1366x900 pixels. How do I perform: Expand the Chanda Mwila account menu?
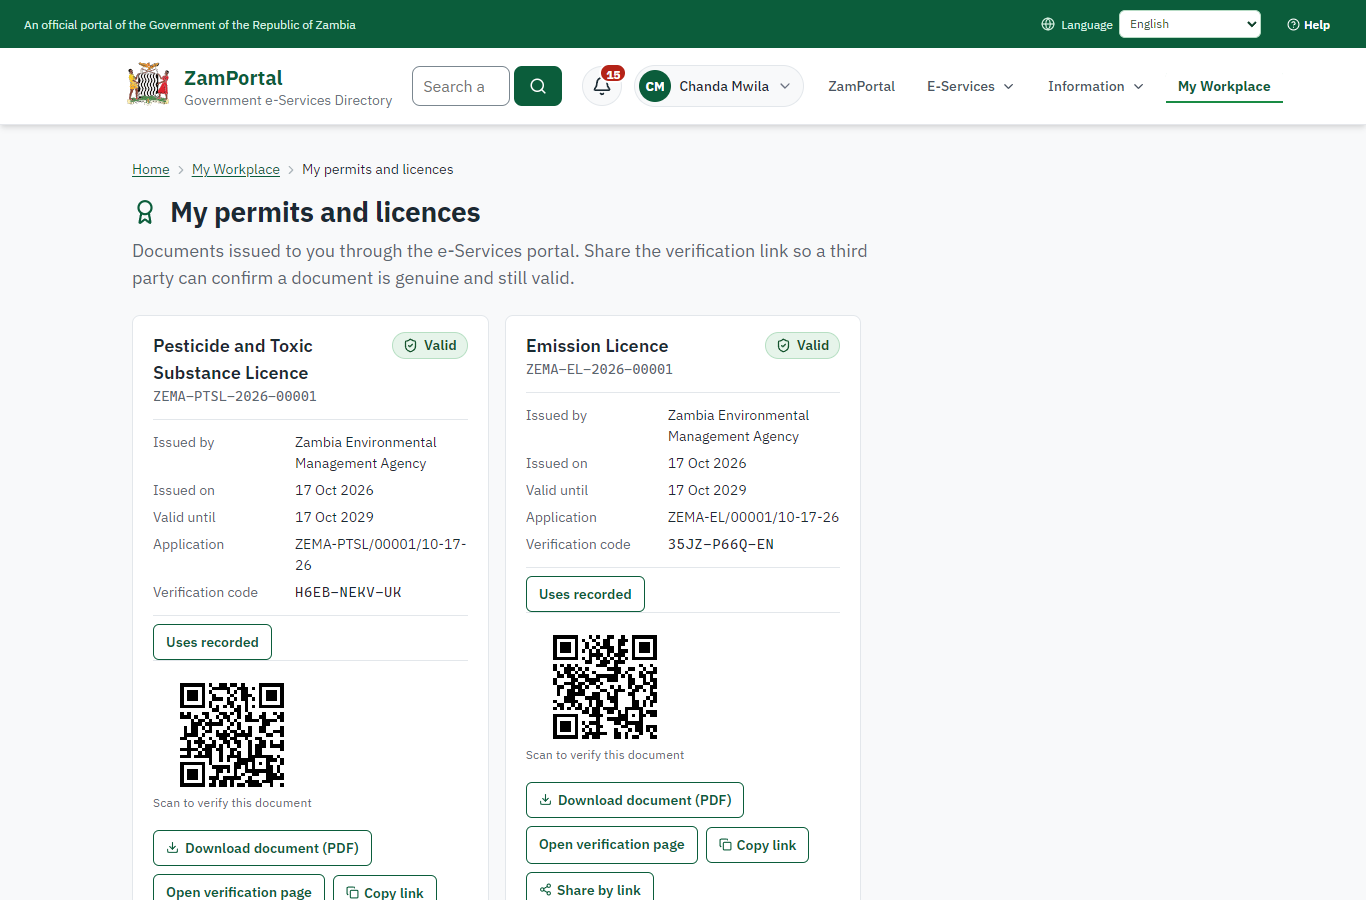[719, 86]
